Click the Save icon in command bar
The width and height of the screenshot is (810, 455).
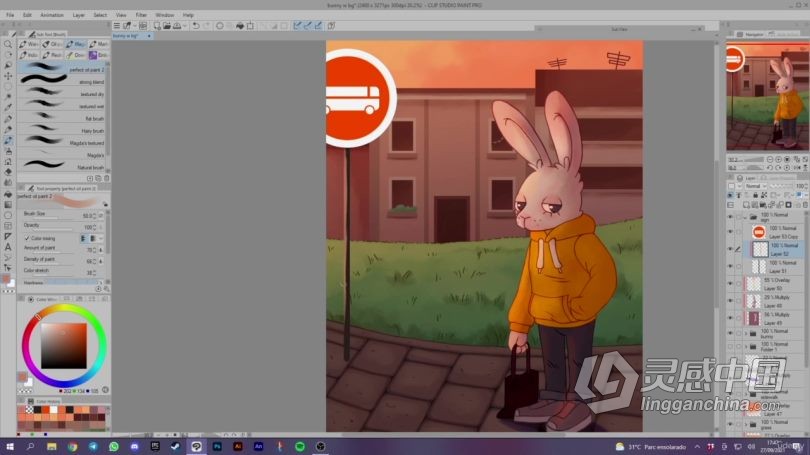click(x=177, y=25)
